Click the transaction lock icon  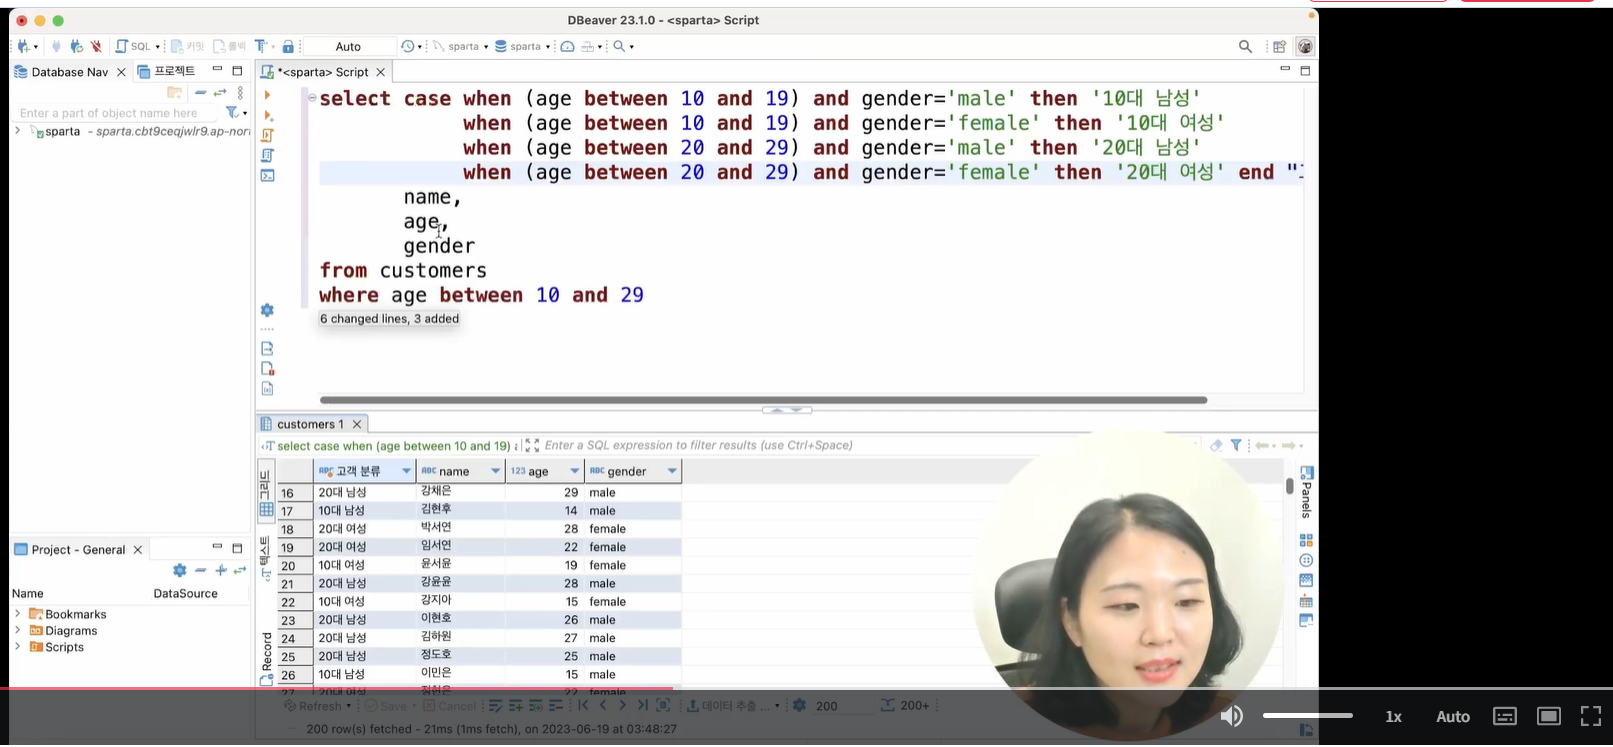coord(288,46)
